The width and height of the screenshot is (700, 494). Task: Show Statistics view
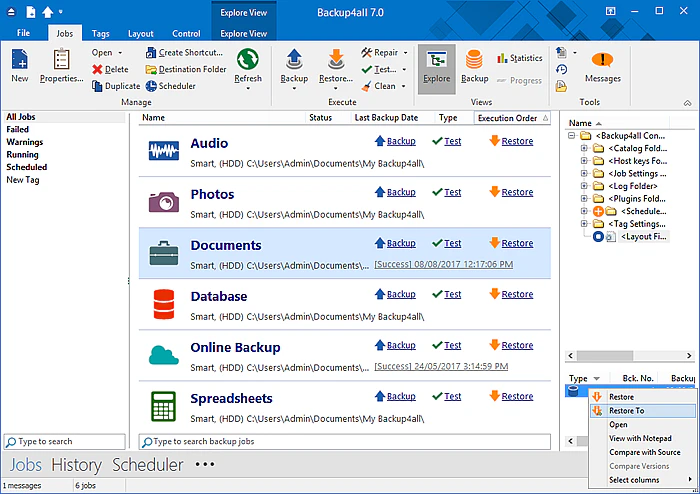click(519, 58)
